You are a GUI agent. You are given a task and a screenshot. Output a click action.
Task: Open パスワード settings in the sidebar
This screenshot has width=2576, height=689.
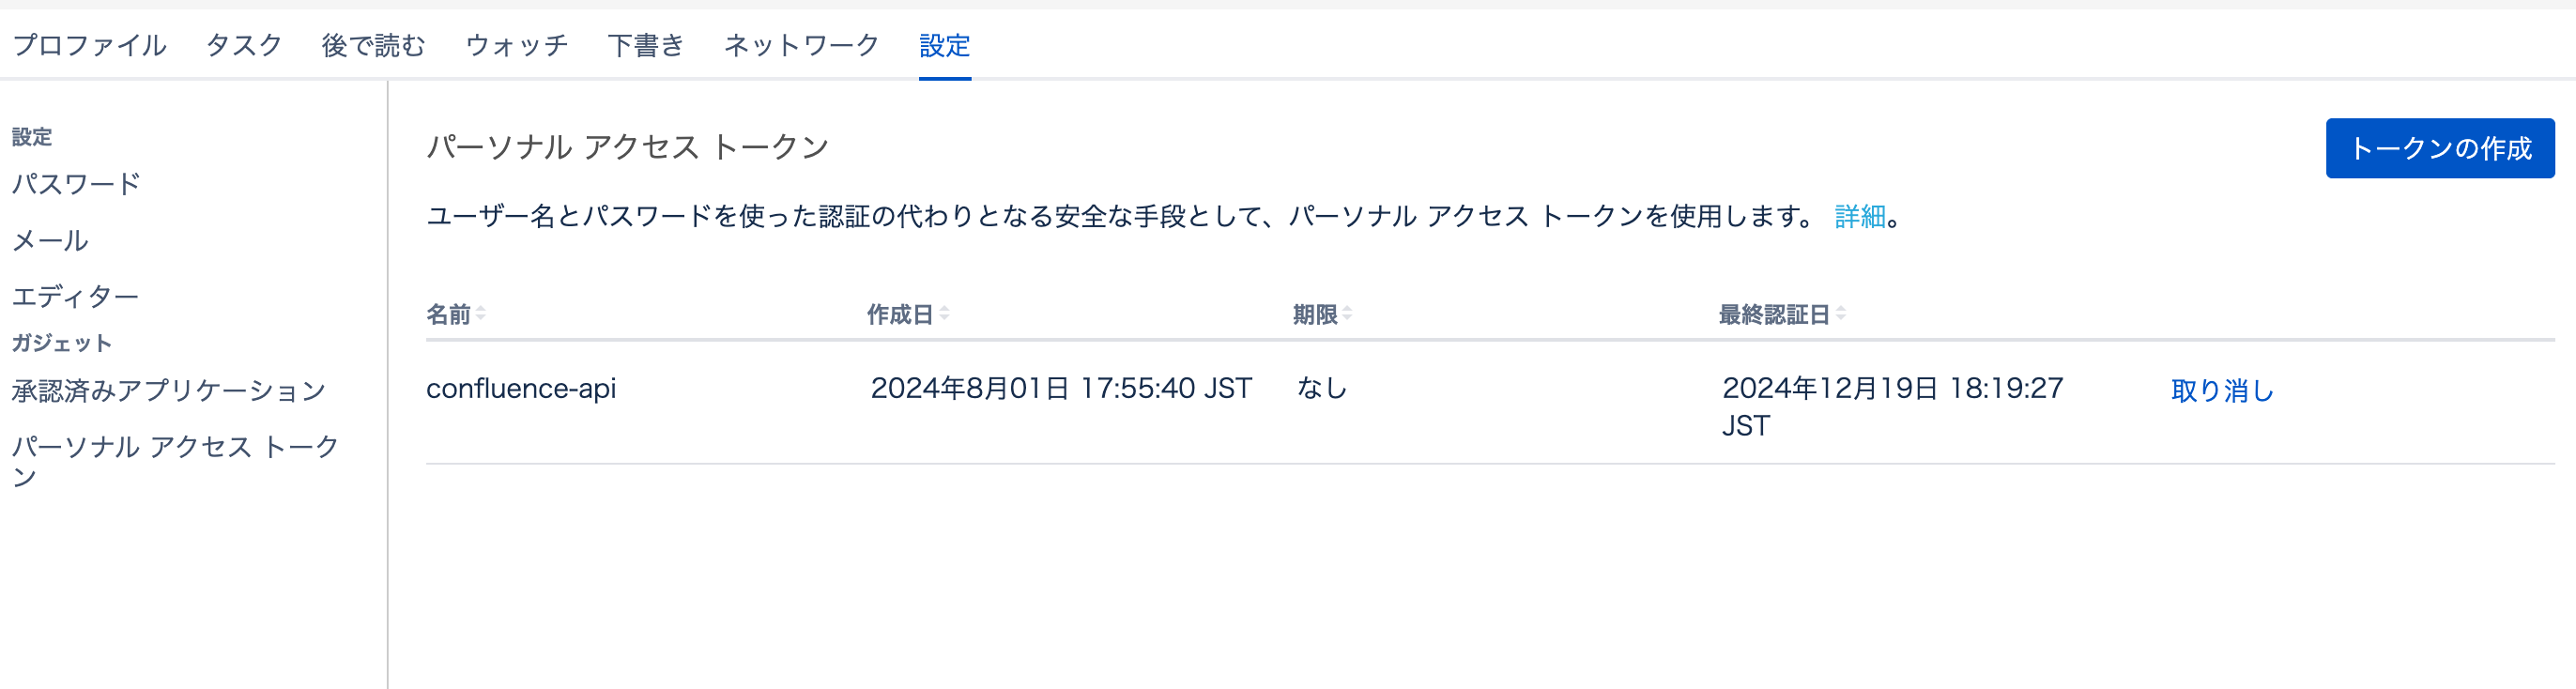click(75, 183)
